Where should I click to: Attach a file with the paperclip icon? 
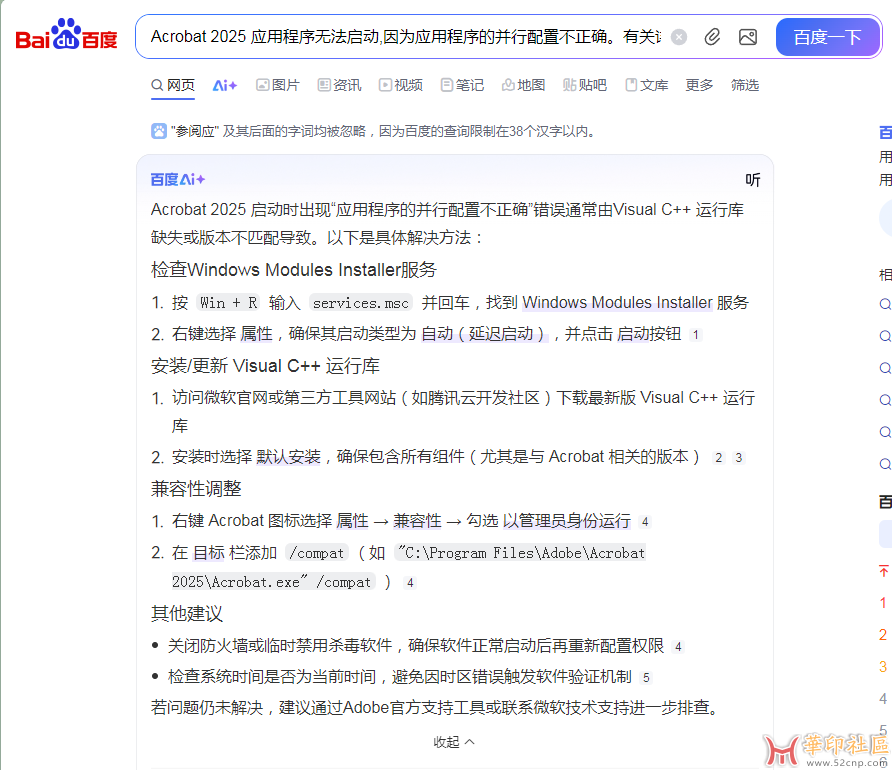point(712,37)
